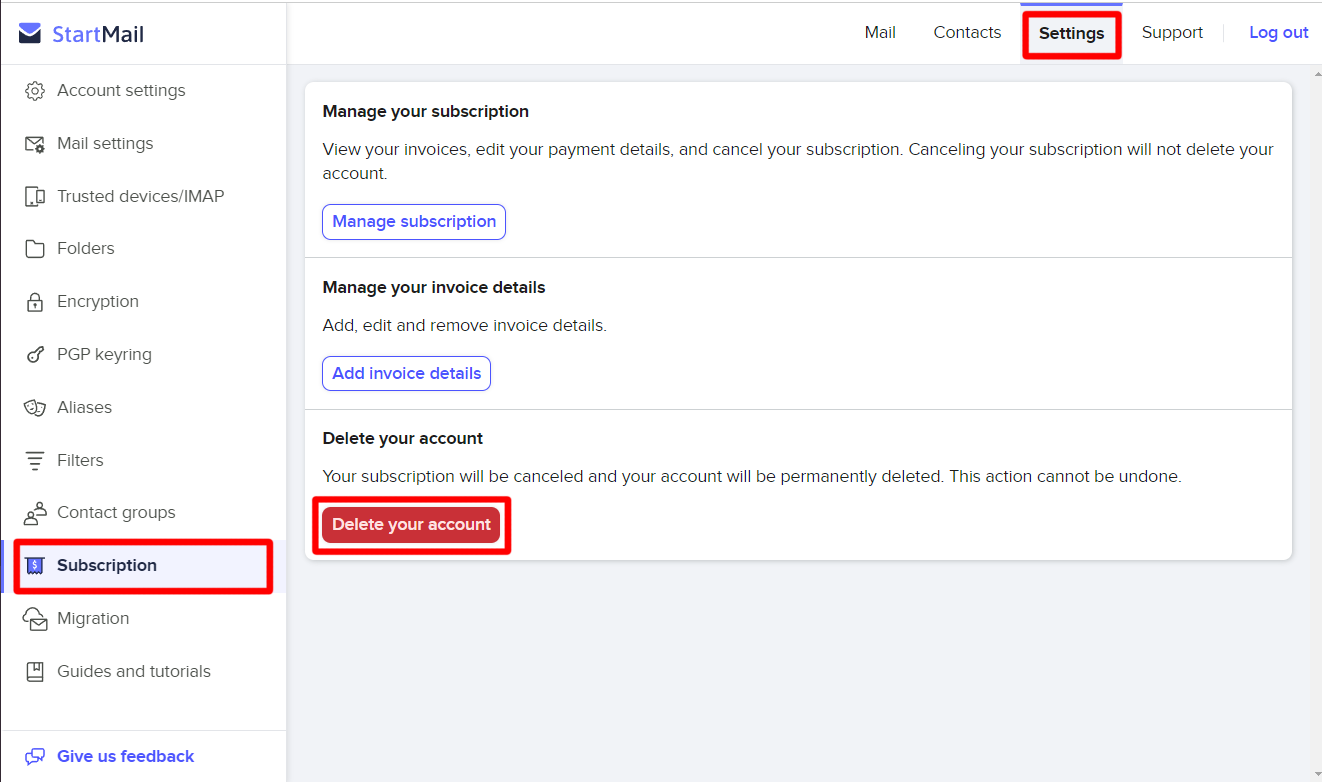Open the Support page
The width and height of the screenshot is (1322, 782).
[1172, 32]
